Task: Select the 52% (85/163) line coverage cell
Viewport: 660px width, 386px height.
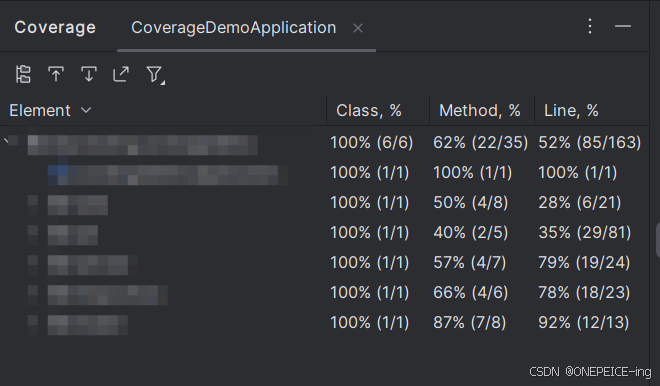Action: point(590,143)
